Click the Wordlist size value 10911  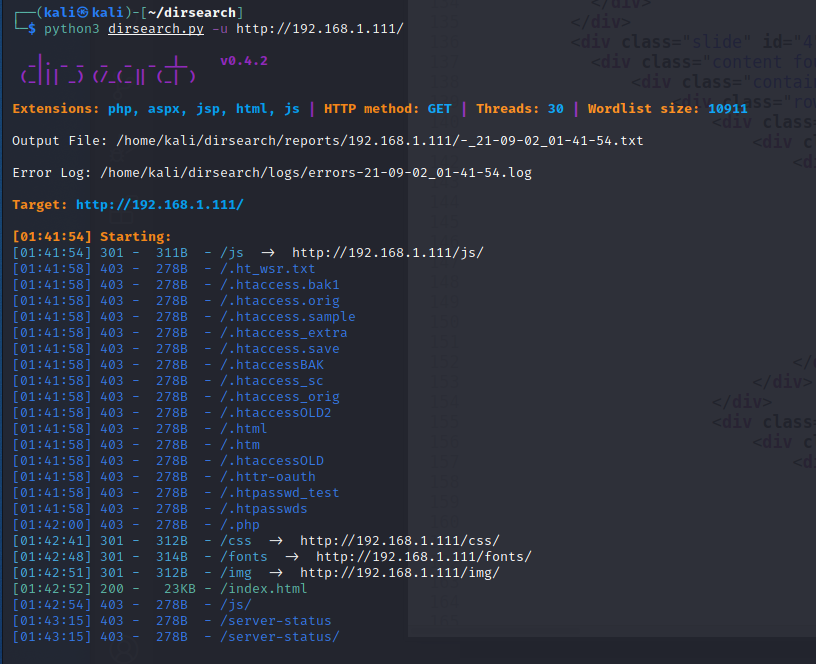[727, 108]
